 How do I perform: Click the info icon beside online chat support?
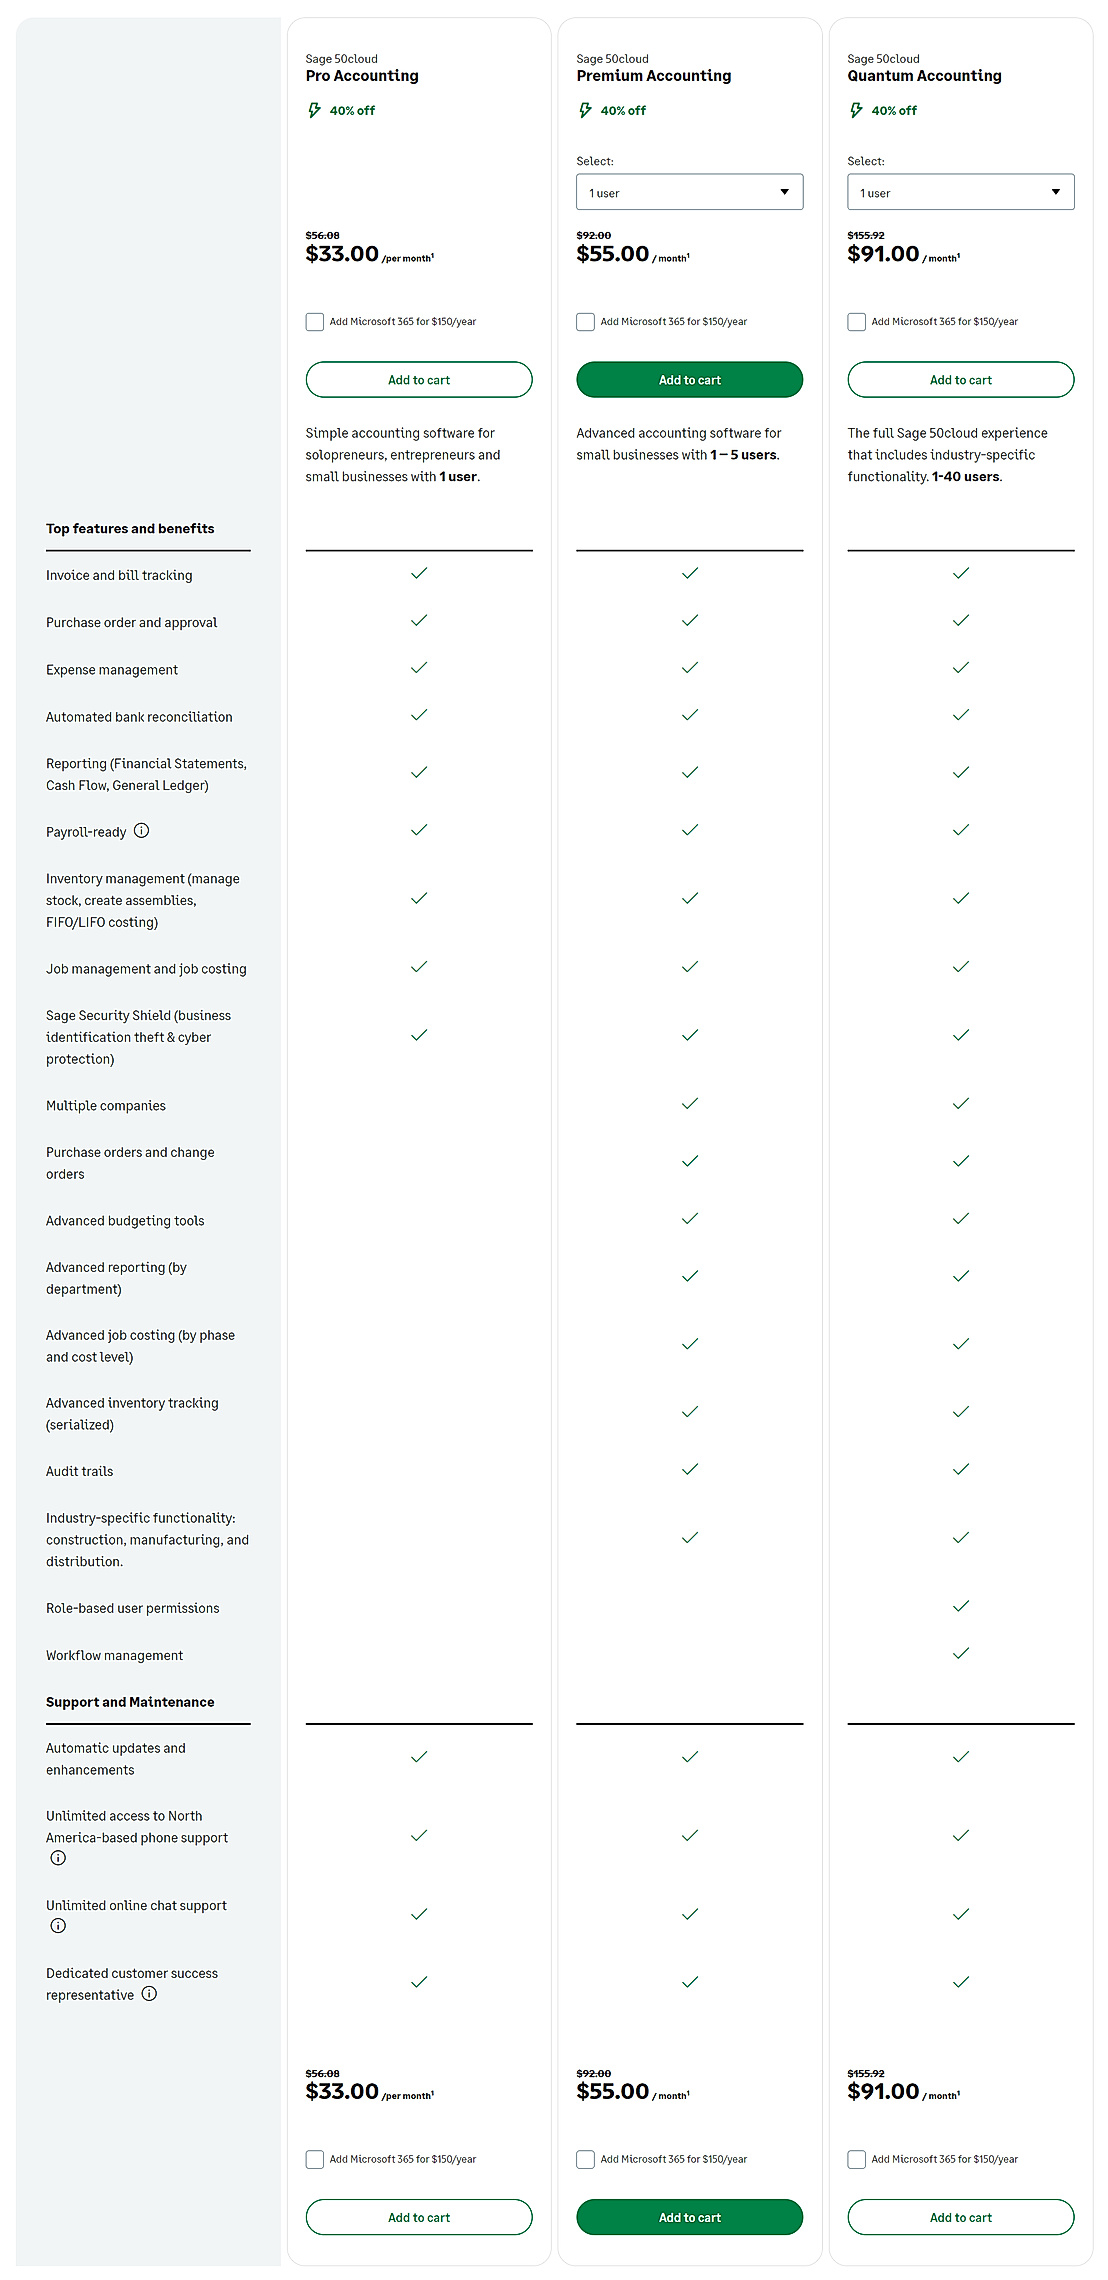click(x=58, y=1926)
